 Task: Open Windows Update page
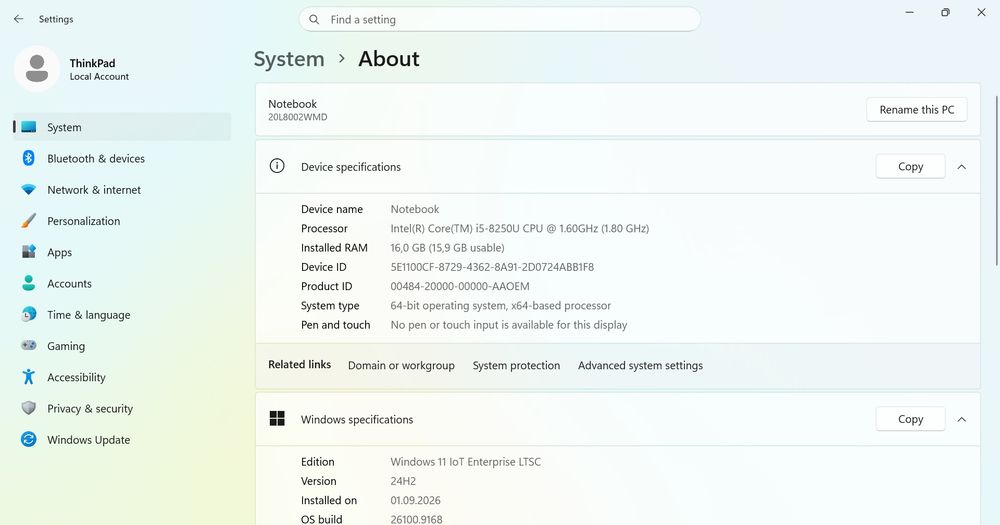(x=122, y=440)
